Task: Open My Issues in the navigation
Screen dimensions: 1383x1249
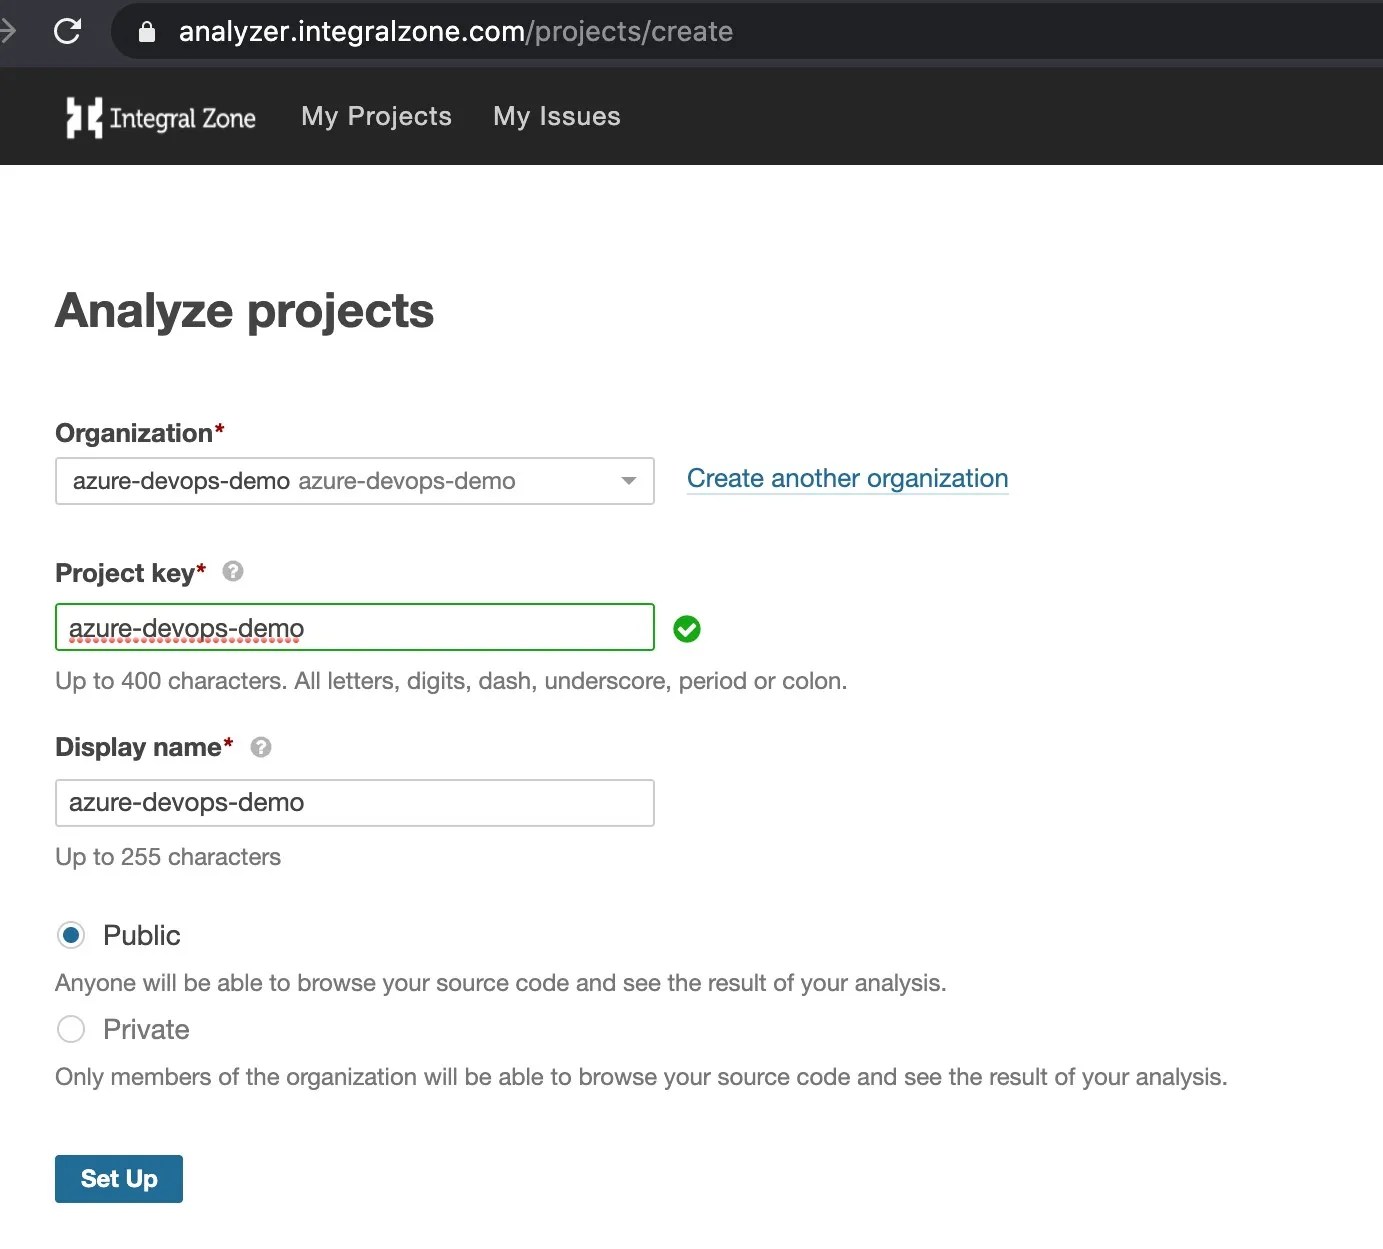Action: 557,116
